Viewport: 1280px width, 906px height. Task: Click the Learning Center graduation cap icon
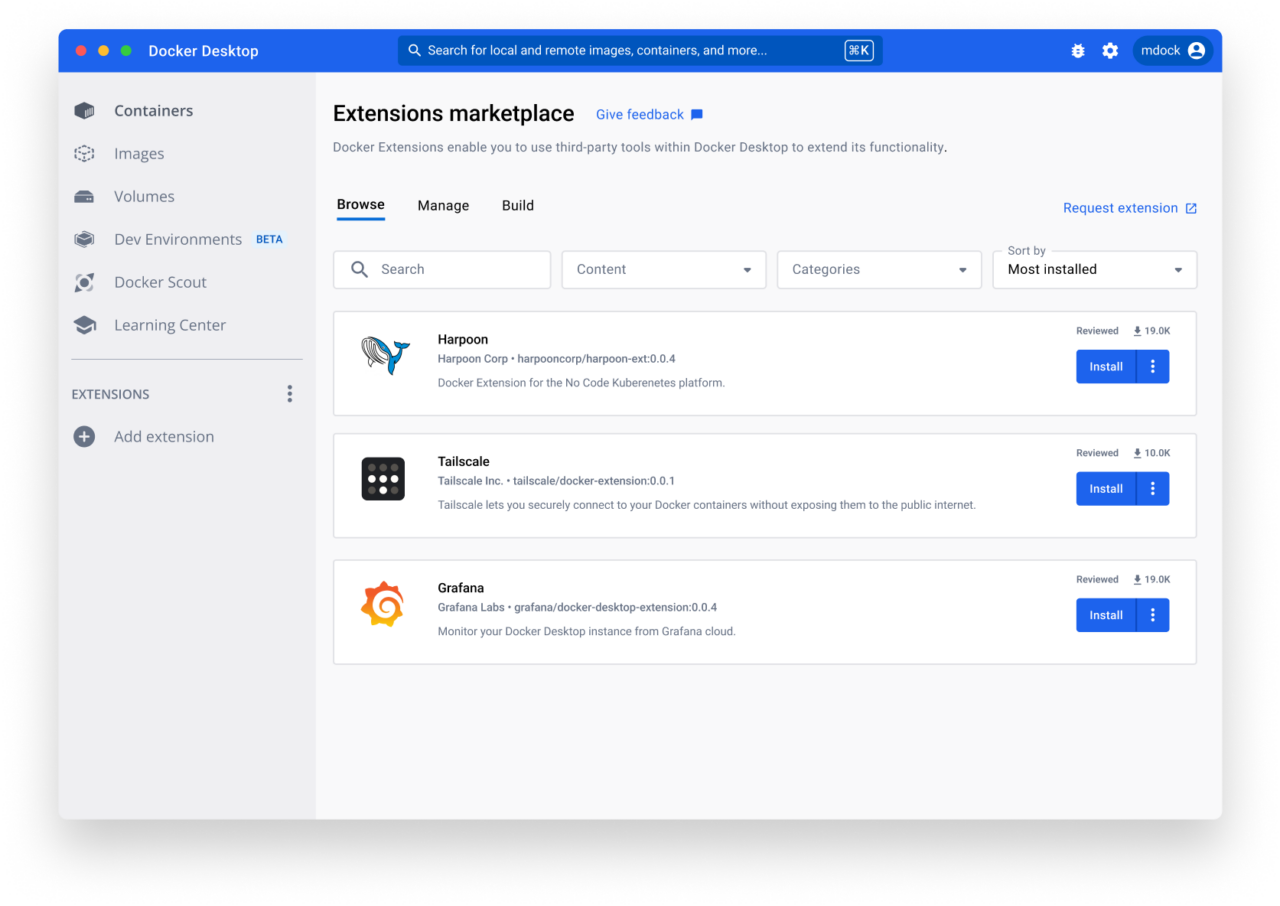(85, 326)
